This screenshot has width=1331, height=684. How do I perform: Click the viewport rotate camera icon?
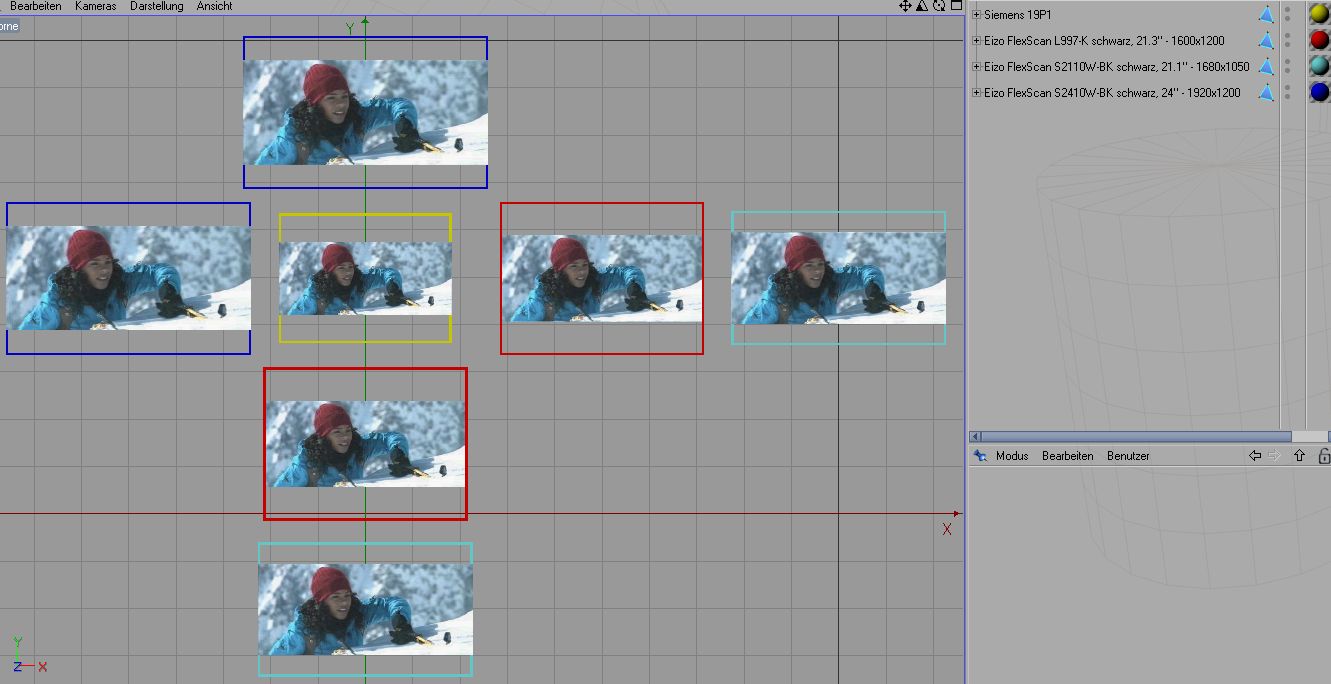pos(939,6)
